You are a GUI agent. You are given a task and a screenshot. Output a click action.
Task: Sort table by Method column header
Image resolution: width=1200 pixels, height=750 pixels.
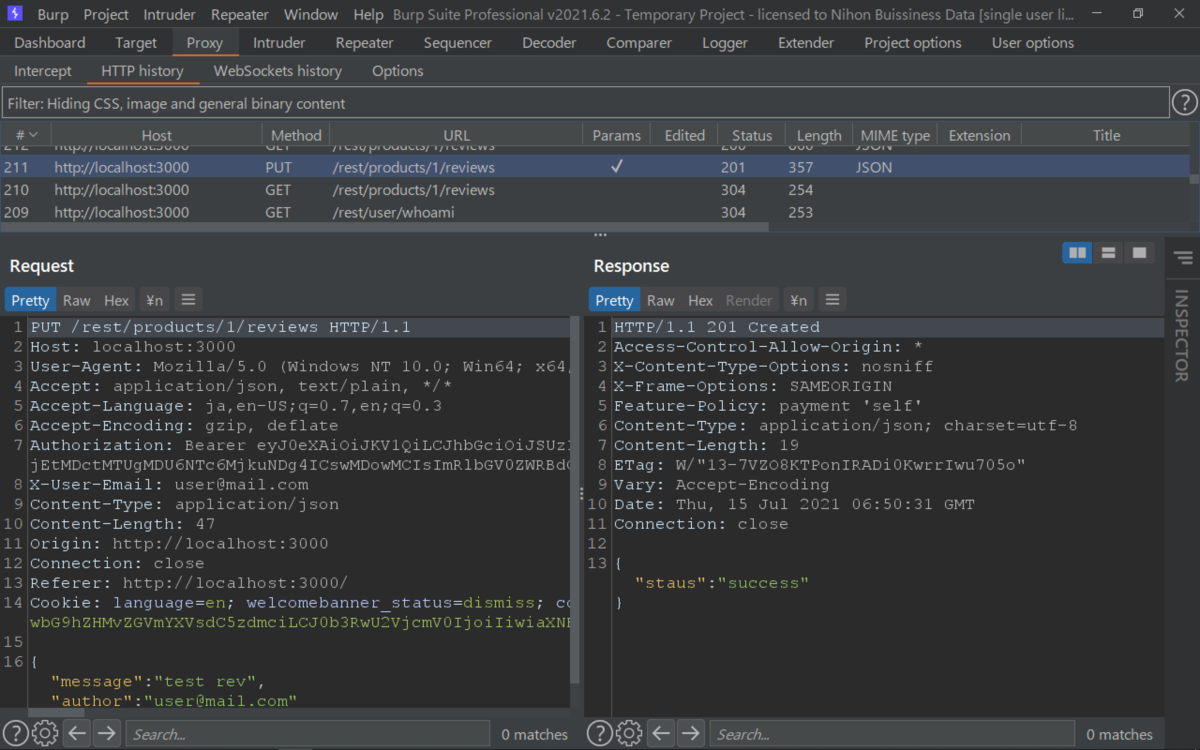pyautogui.click(x=296, y=135)
